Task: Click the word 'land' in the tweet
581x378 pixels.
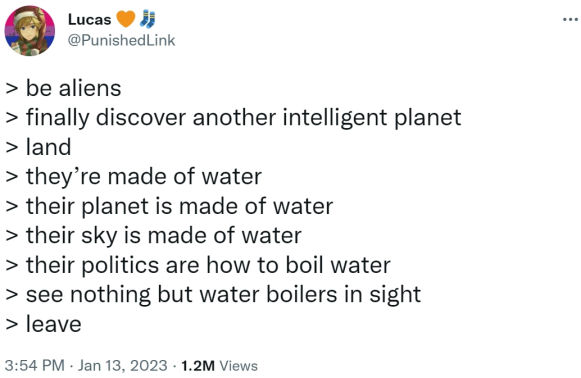Action: [49, 147]
